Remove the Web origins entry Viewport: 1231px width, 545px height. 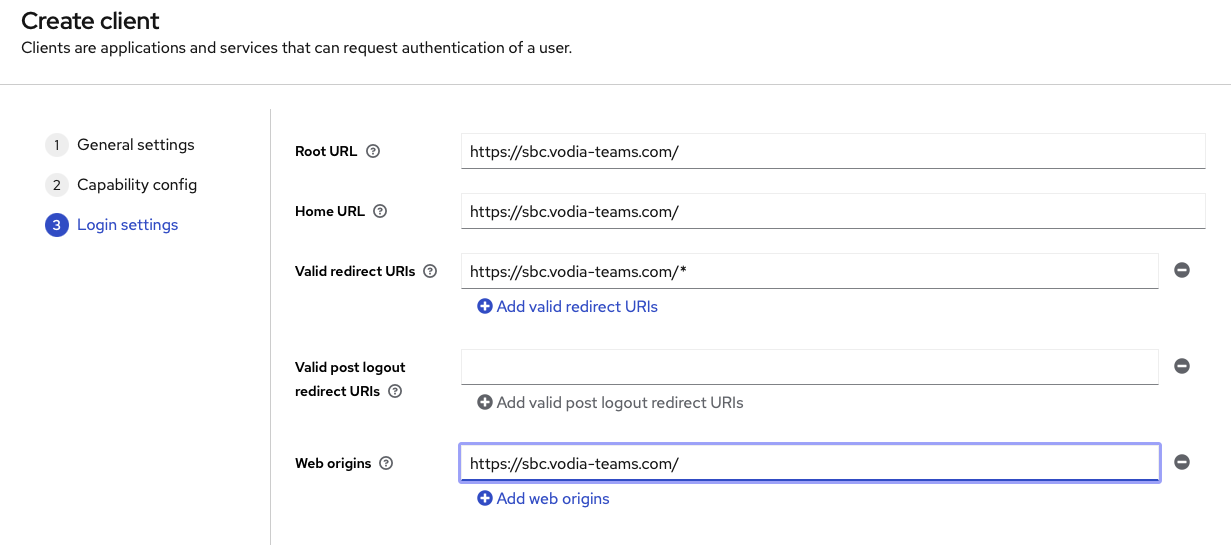tap(1182, 462)
